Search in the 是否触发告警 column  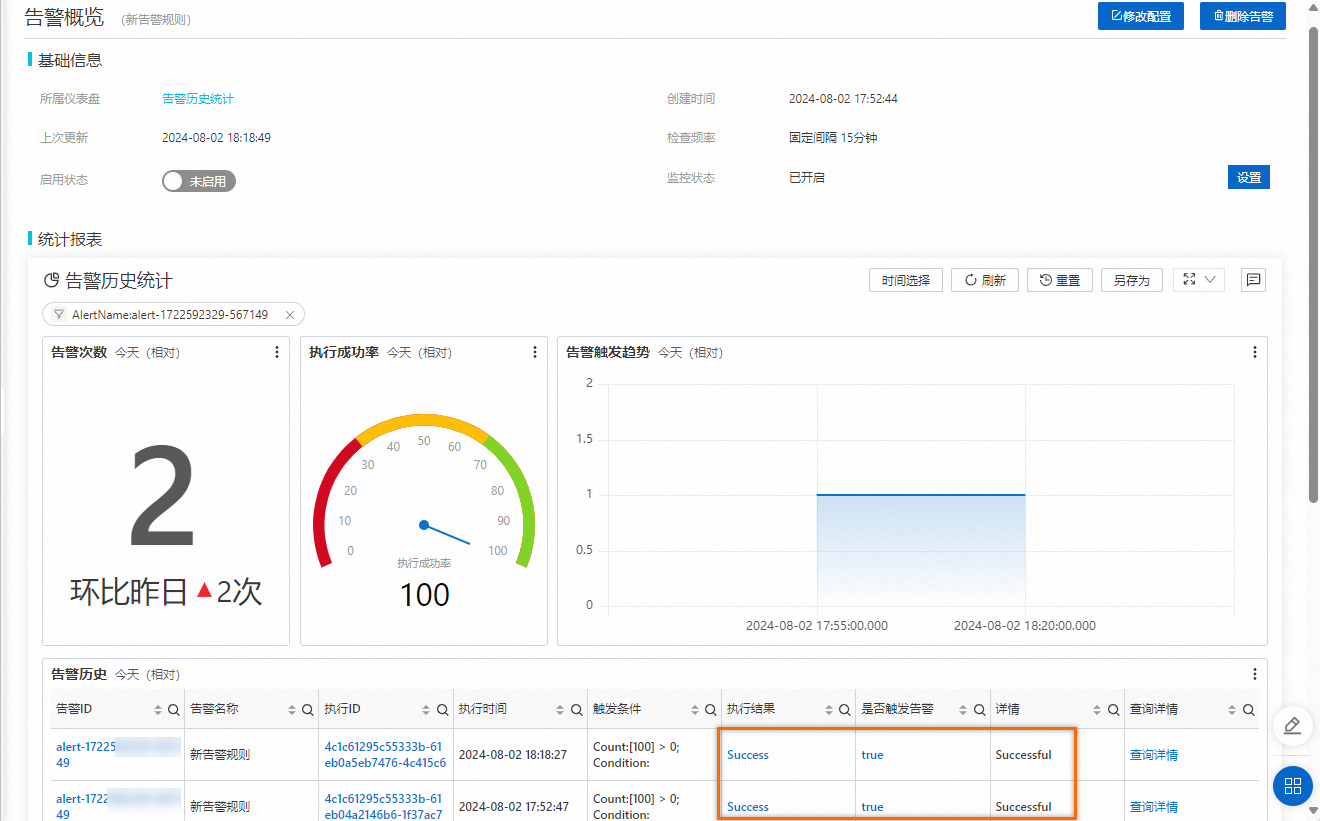980,709
